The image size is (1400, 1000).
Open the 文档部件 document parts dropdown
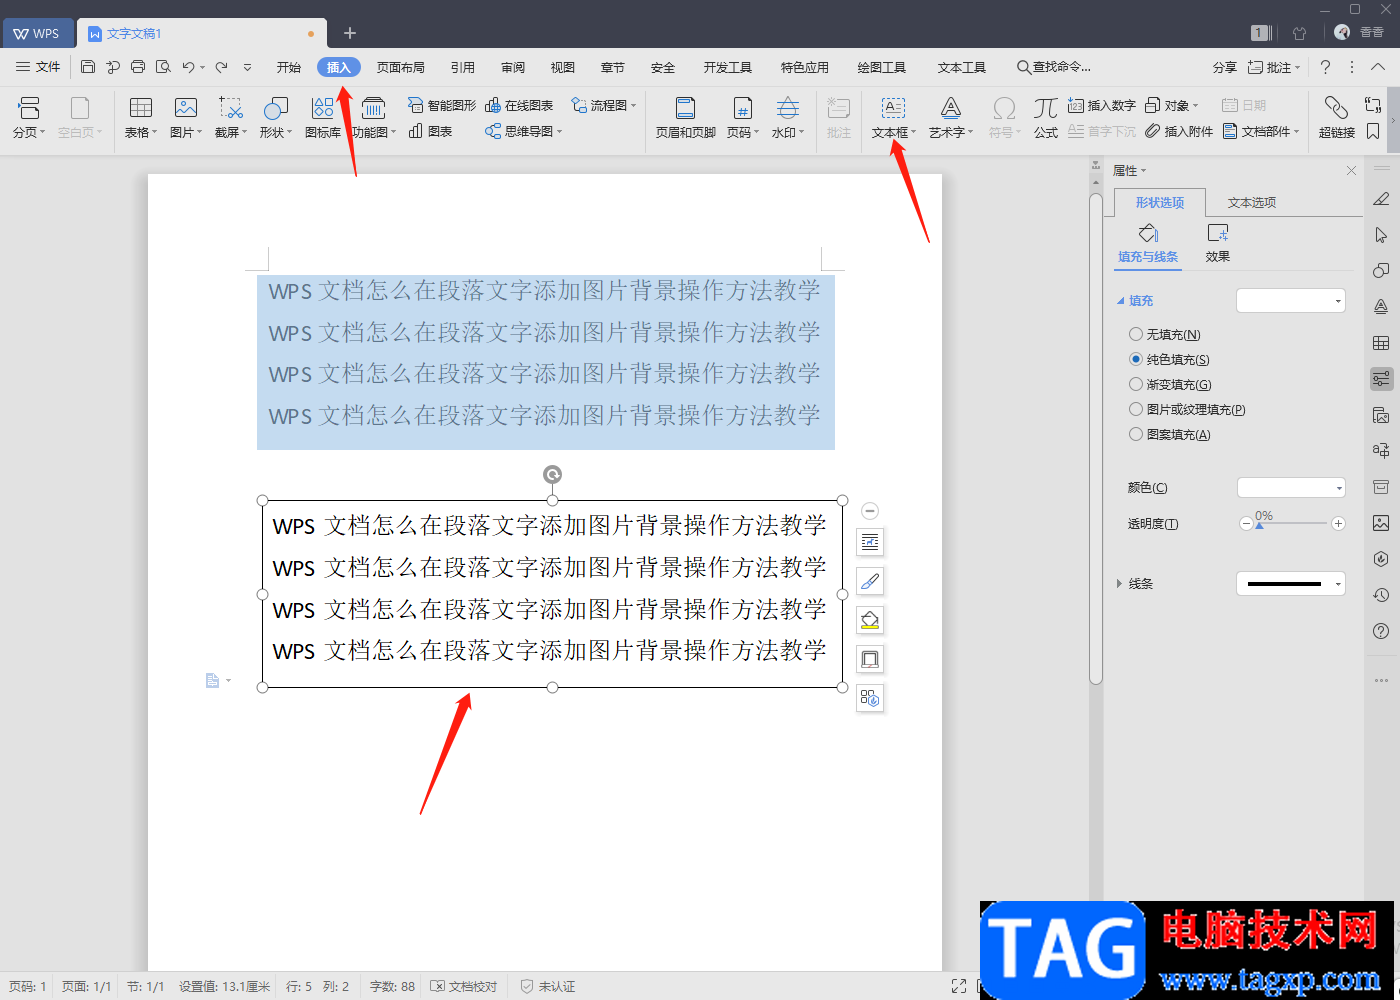[1261, 131]
